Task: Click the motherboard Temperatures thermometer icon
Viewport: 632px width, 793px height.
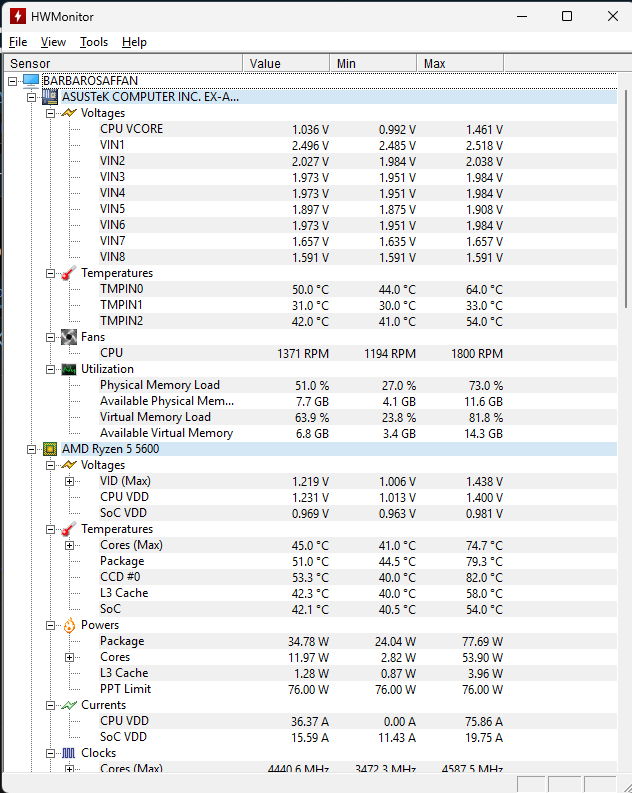Action: point(69,273)
